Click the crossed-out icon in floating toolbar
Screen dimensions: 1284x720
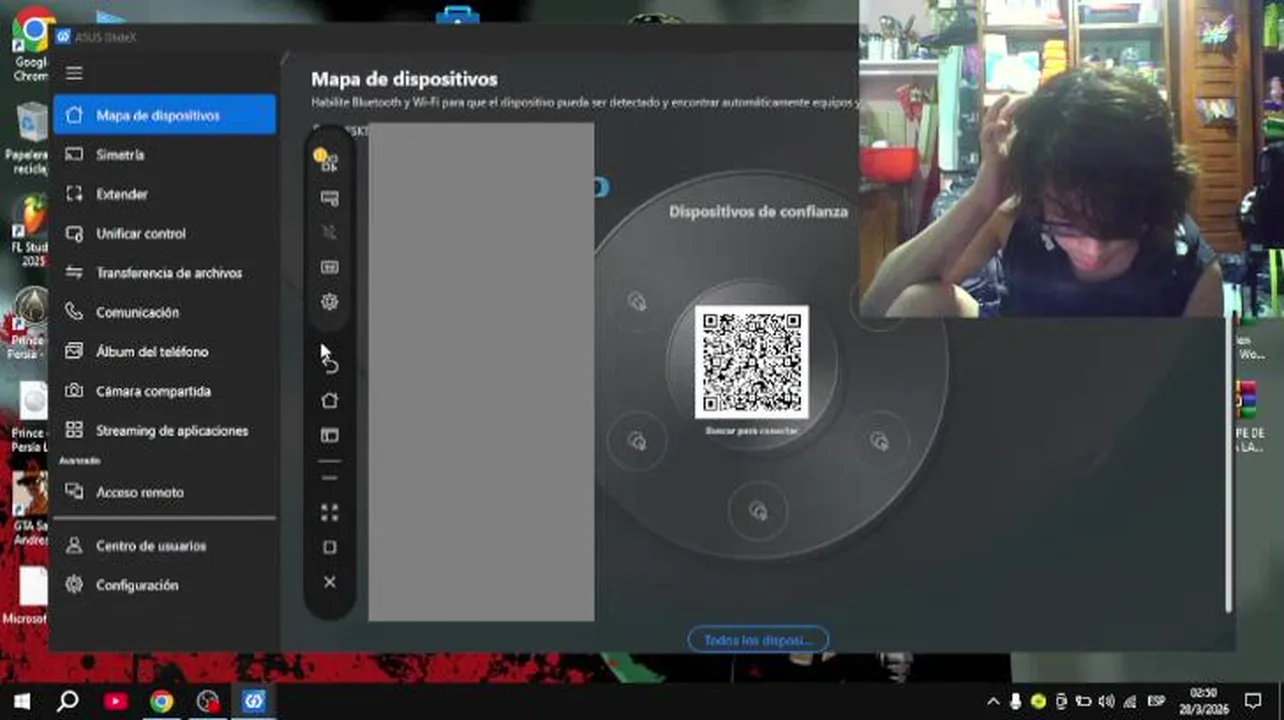329,232
